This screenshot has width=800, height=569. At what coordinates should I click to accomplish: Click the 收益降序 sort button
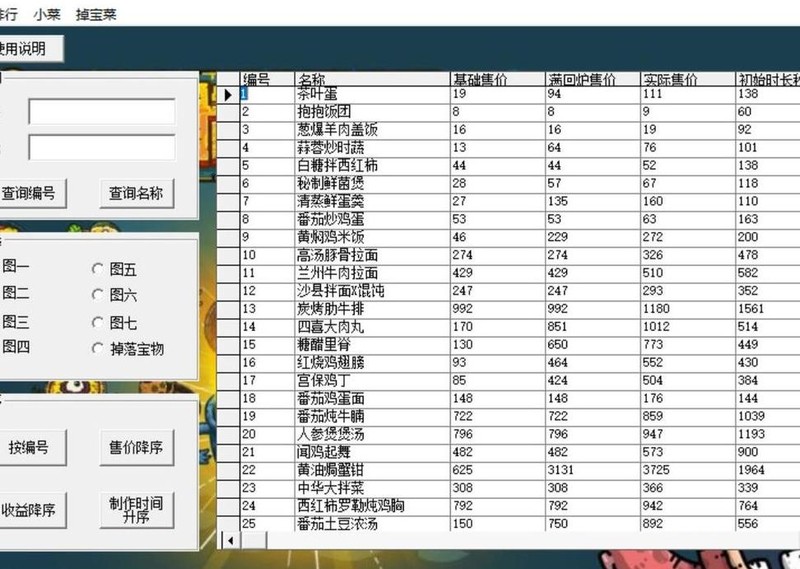point(28,510)
